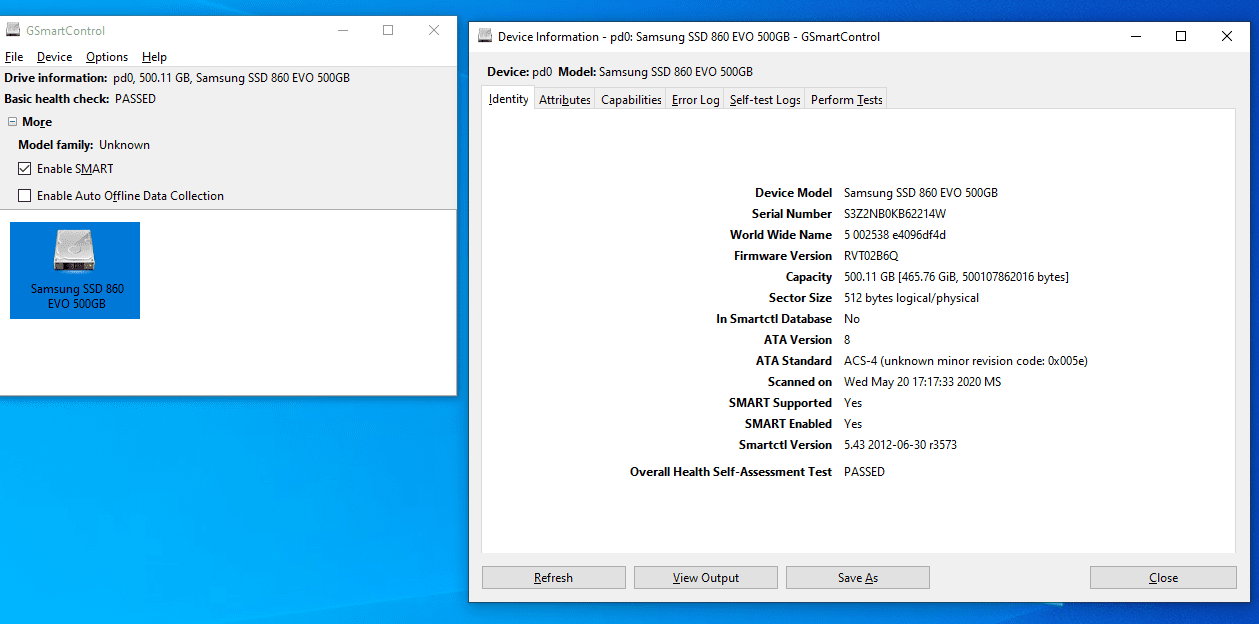The height and width of the screenshot is (624, 1259).
Task: Click In Smartctl Database value No
Action: (x=852, y=319)
